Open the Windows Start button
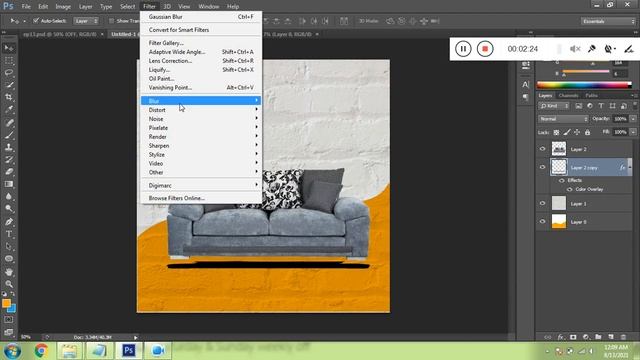Screen dimensions: 640x360 [x=12, y=351]
